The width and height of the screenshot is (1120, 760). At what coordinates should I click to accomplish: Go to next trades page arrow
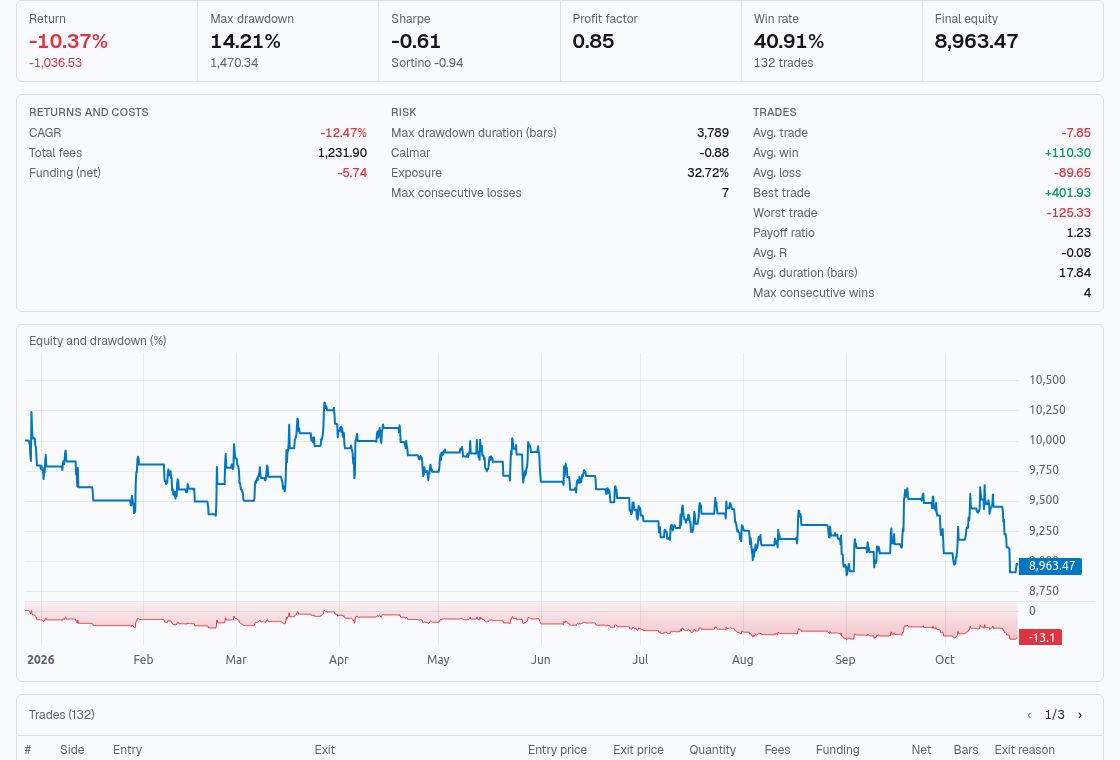tap(1079, 715)
